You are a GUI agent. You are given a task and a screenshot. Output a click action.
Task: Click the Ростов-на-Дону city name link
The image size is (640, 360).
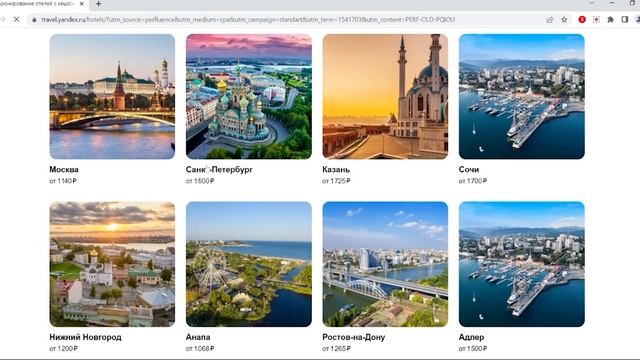click(x=353, y=337)
